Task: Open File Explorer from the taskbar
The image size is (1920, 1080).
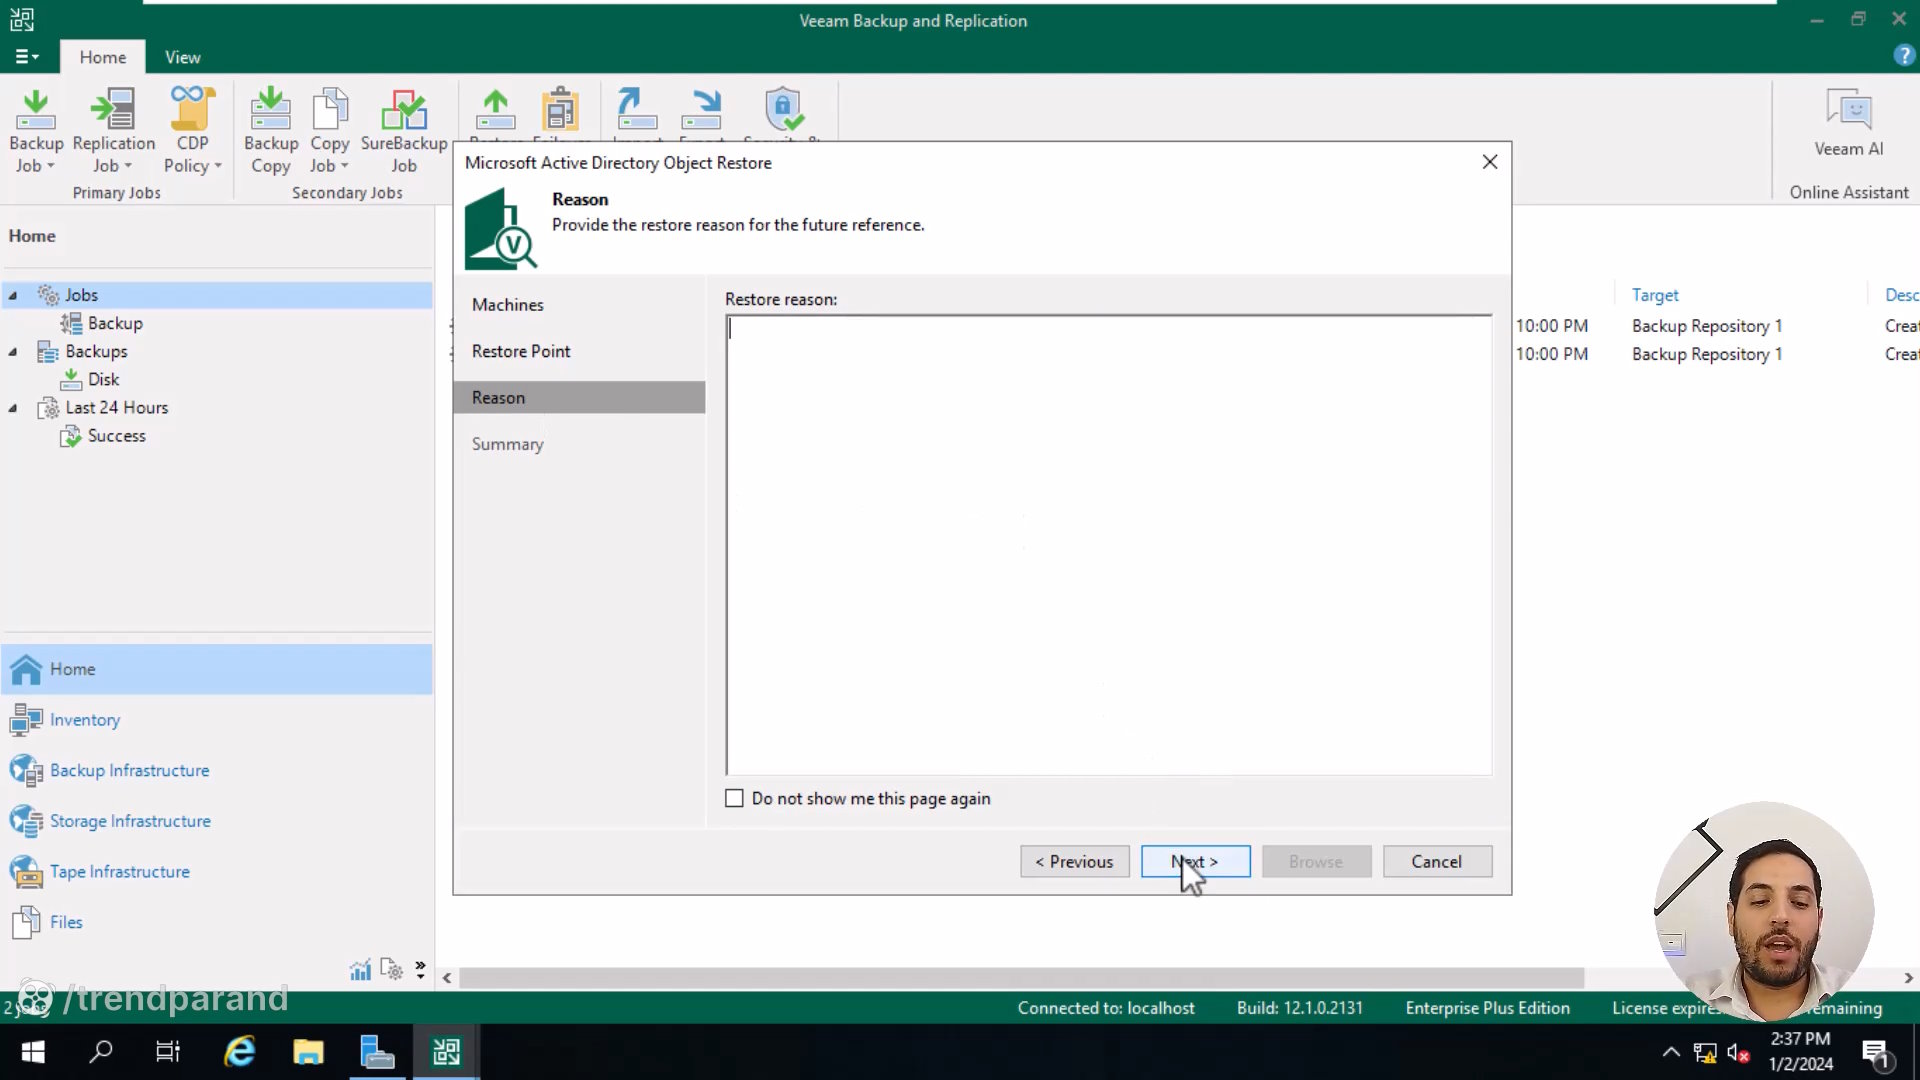Action: [x=308, y=1052]
